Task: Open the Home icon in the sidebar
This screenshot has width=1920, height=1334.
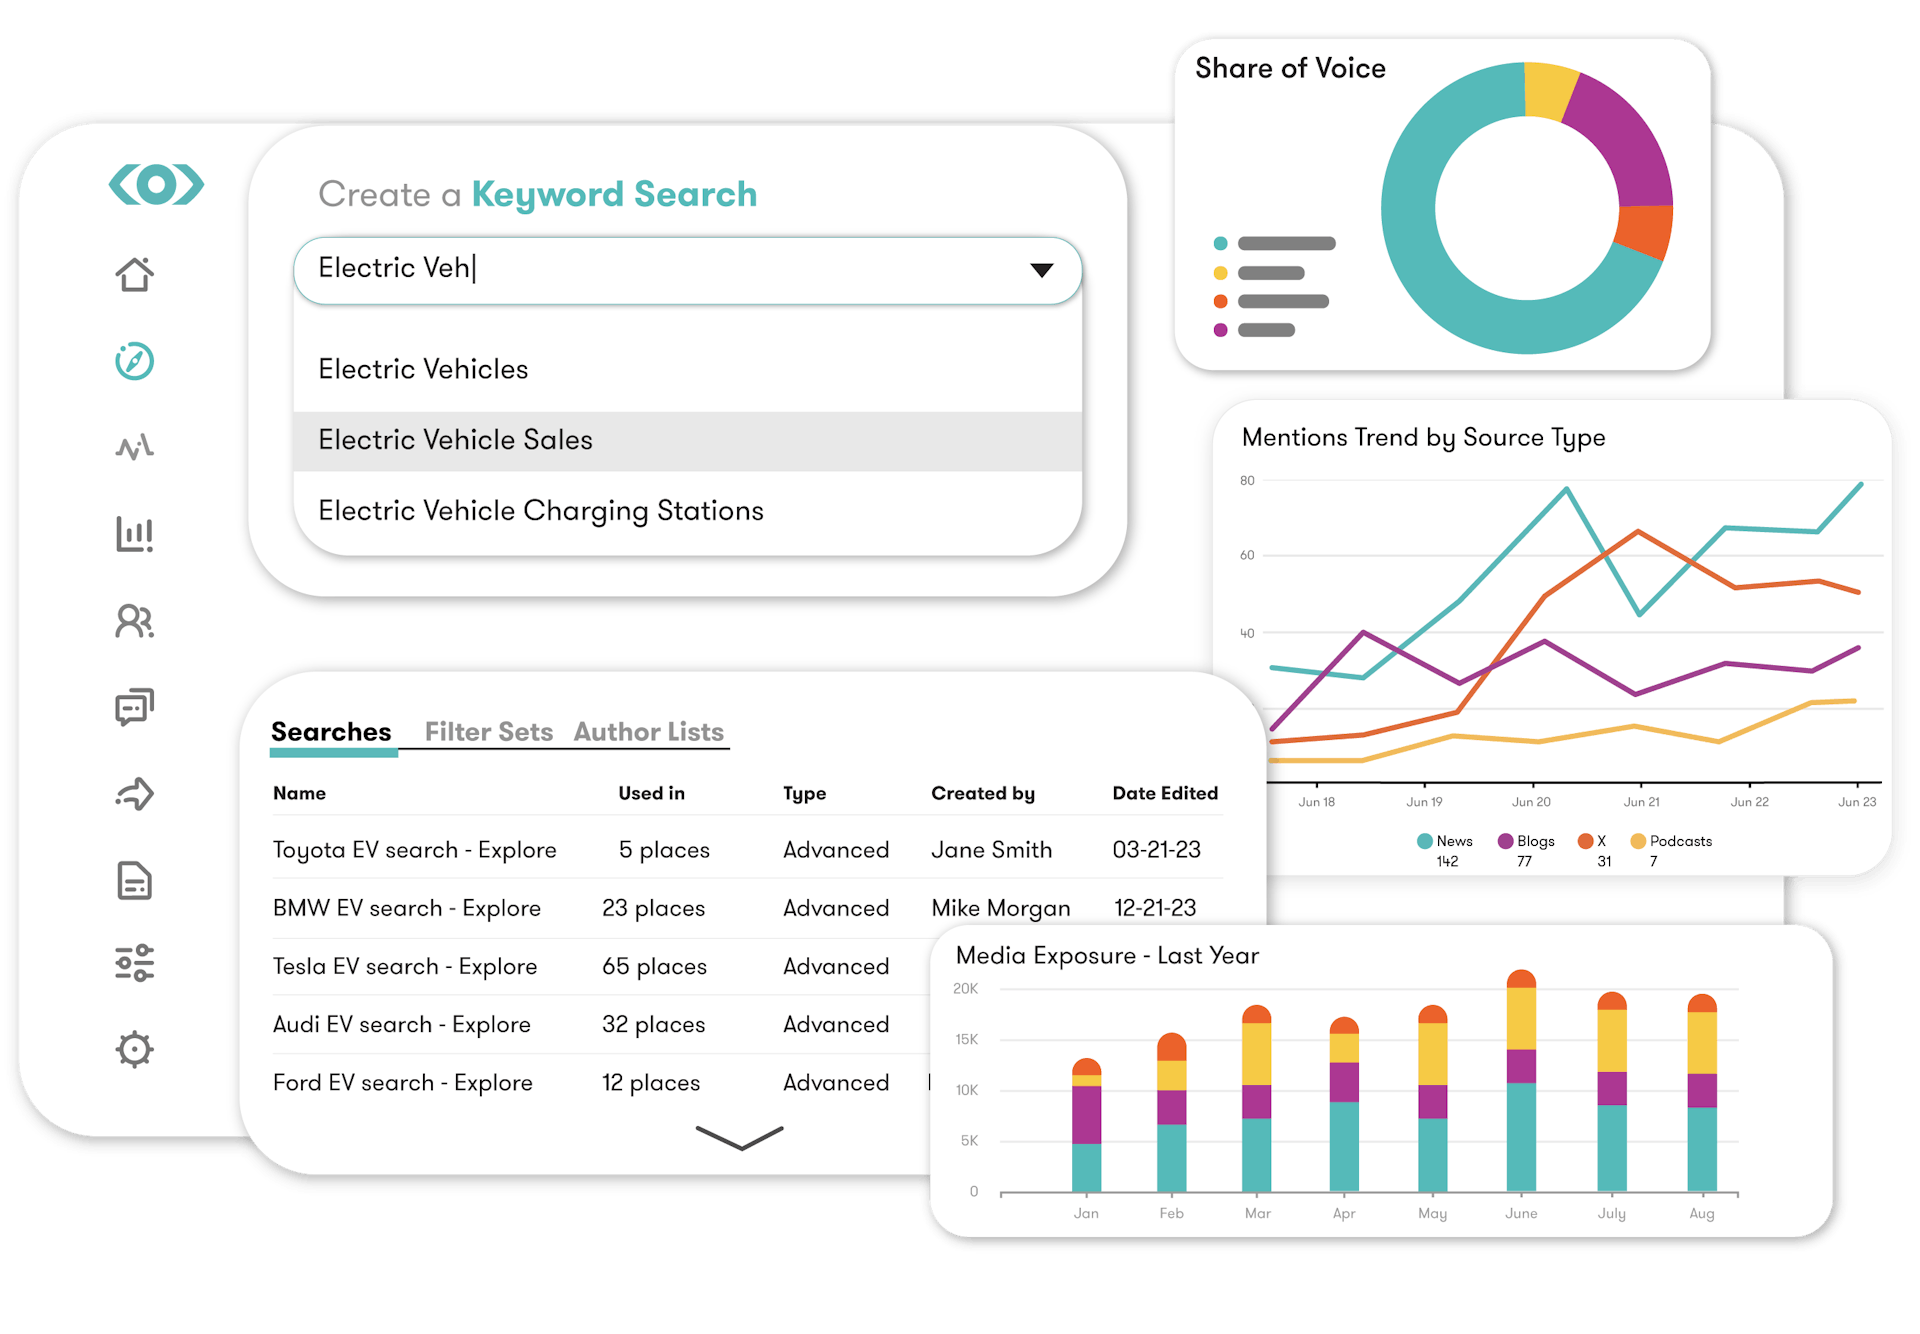Action: pos(135,275)
